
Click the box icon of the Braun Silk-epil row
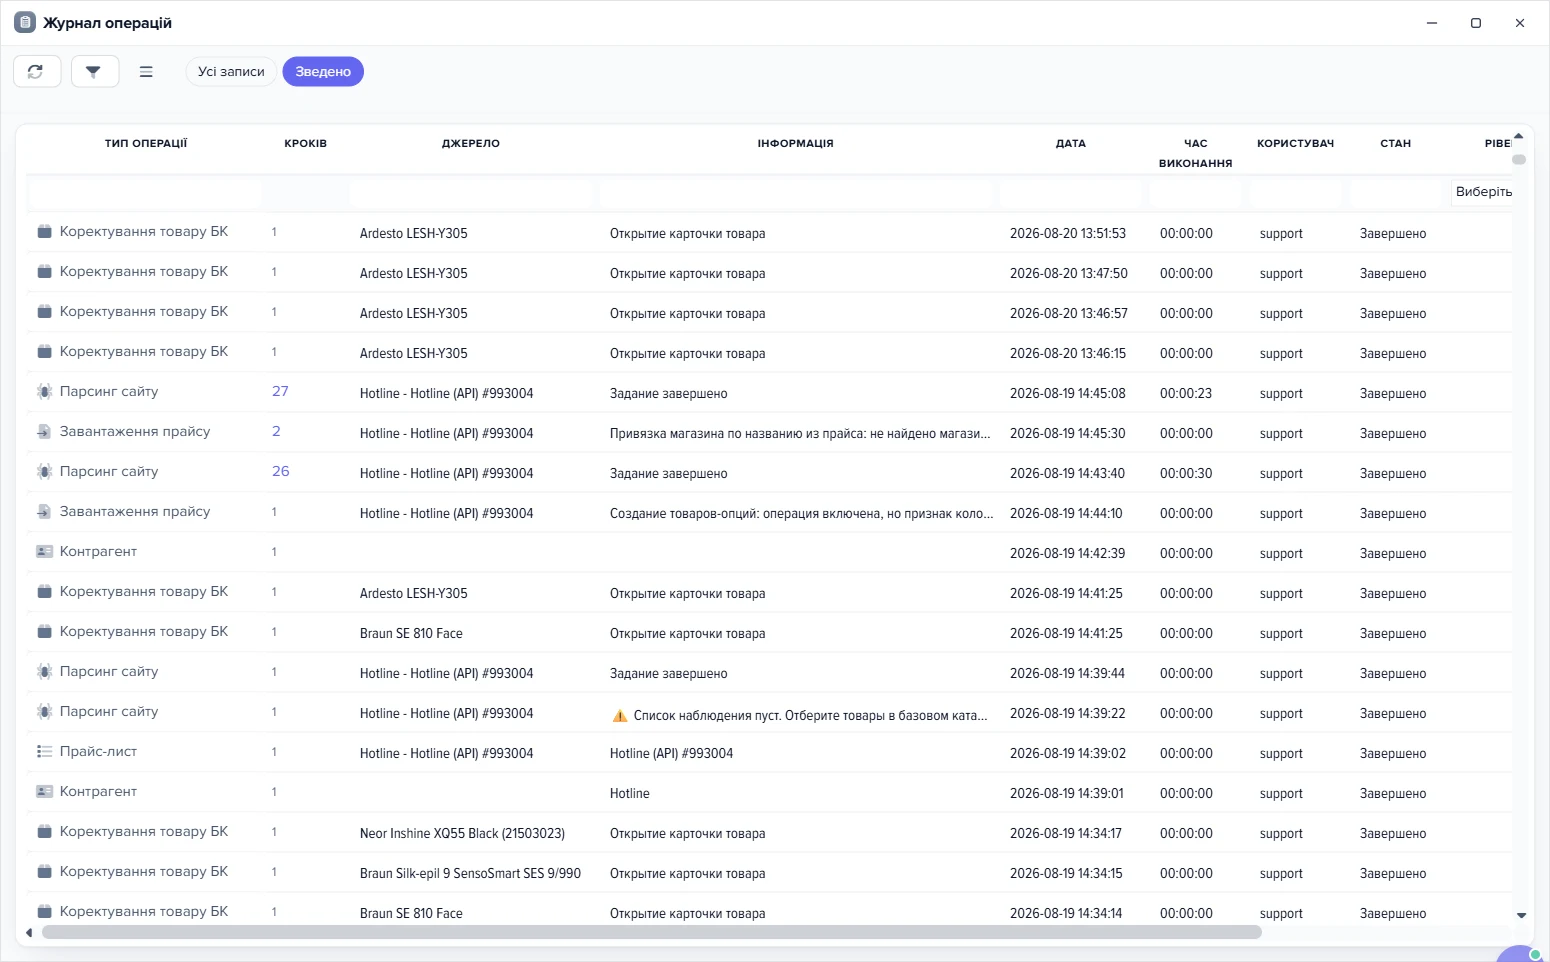coord(44,872)
